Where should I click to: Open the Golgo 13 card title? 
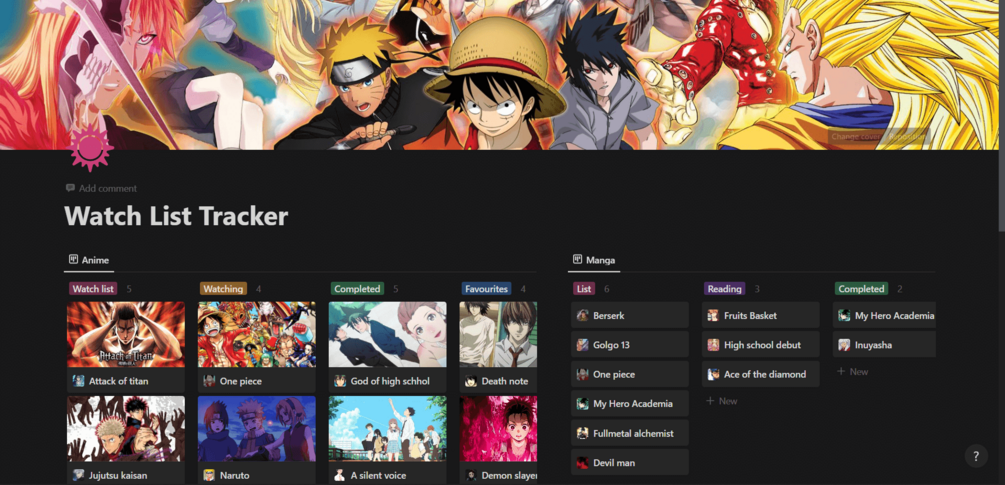point(611,345)
